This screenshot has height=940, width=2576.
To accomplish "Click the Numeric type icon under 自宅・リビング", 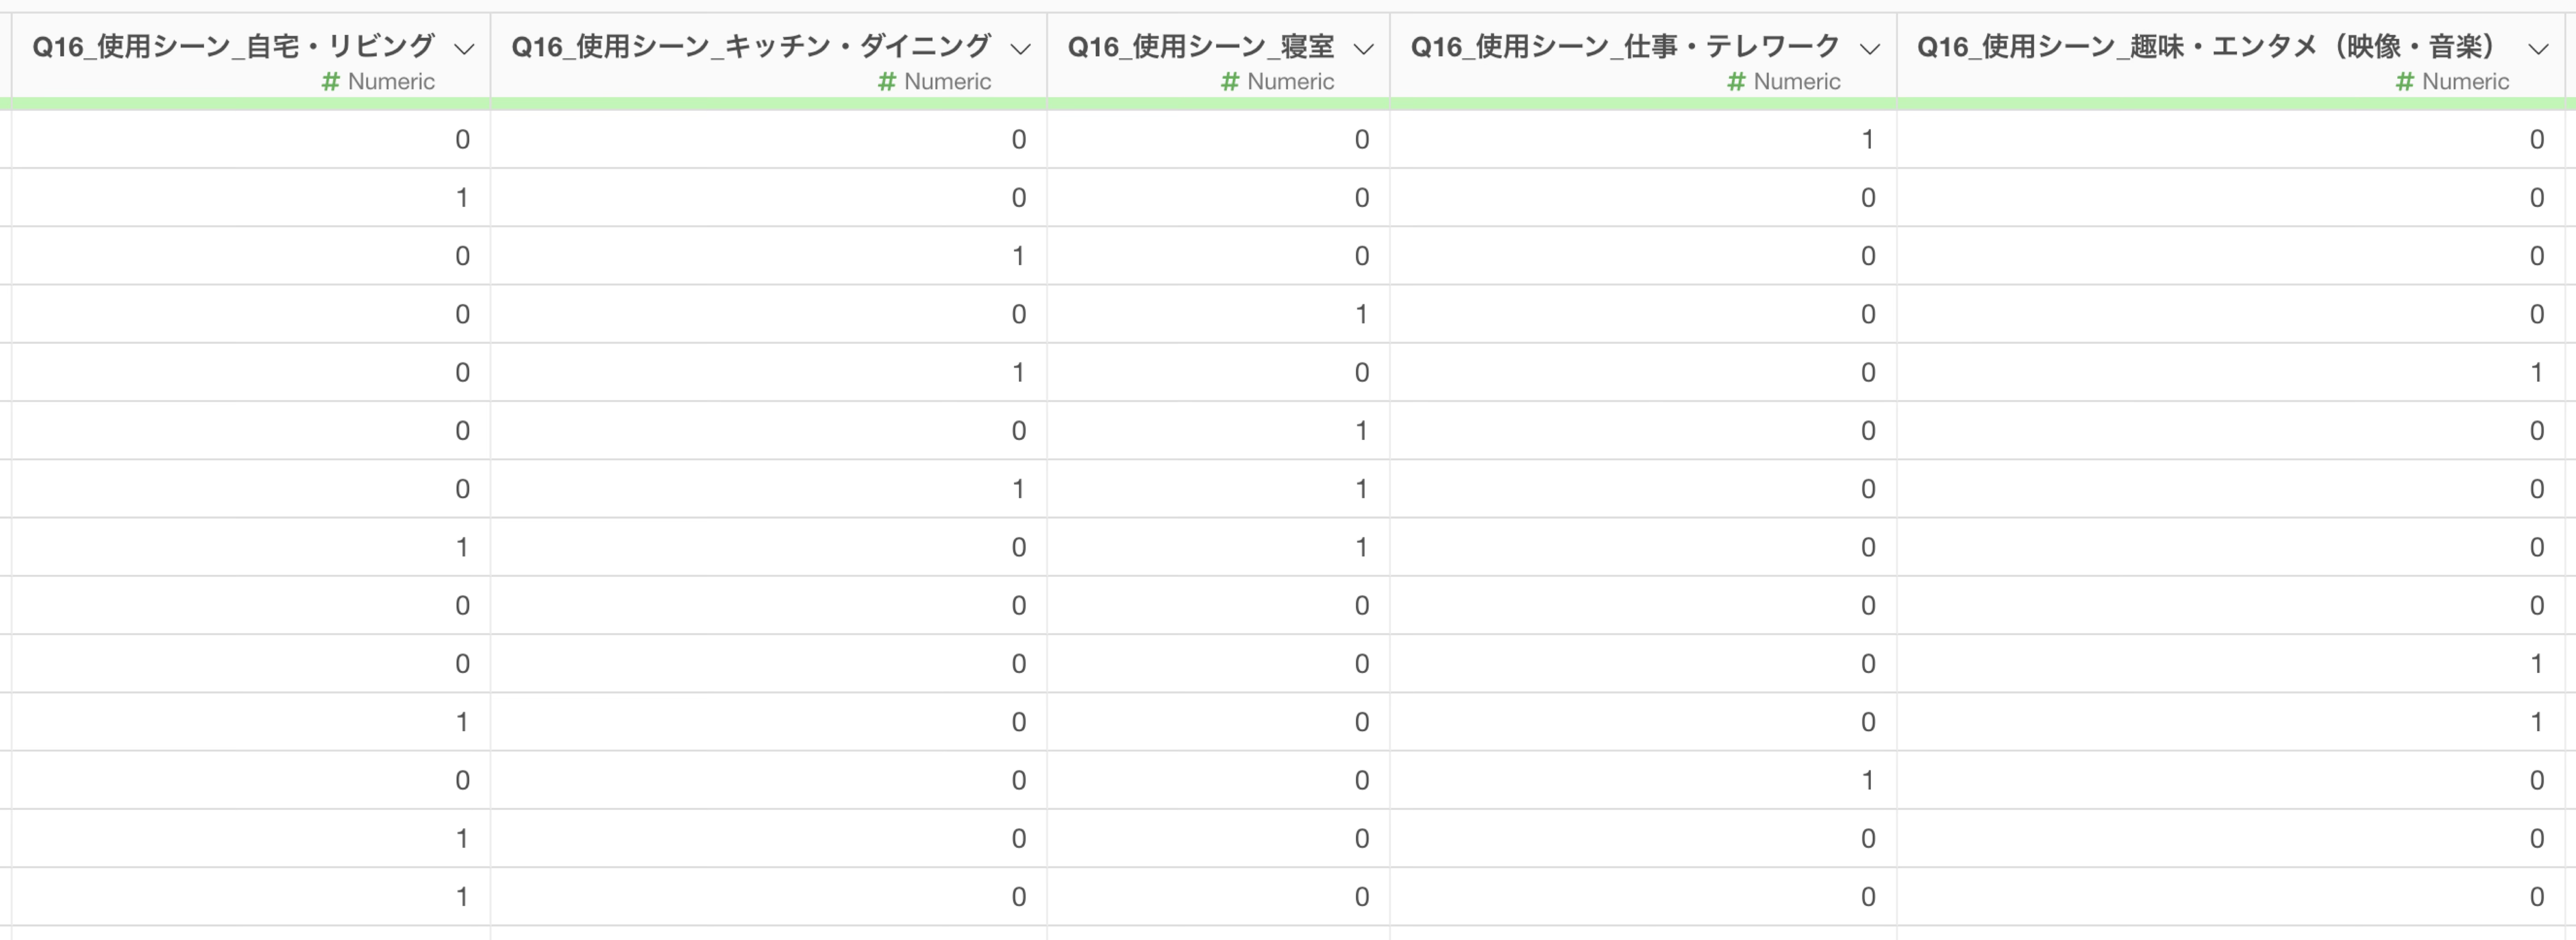I will tap(330, 82).
